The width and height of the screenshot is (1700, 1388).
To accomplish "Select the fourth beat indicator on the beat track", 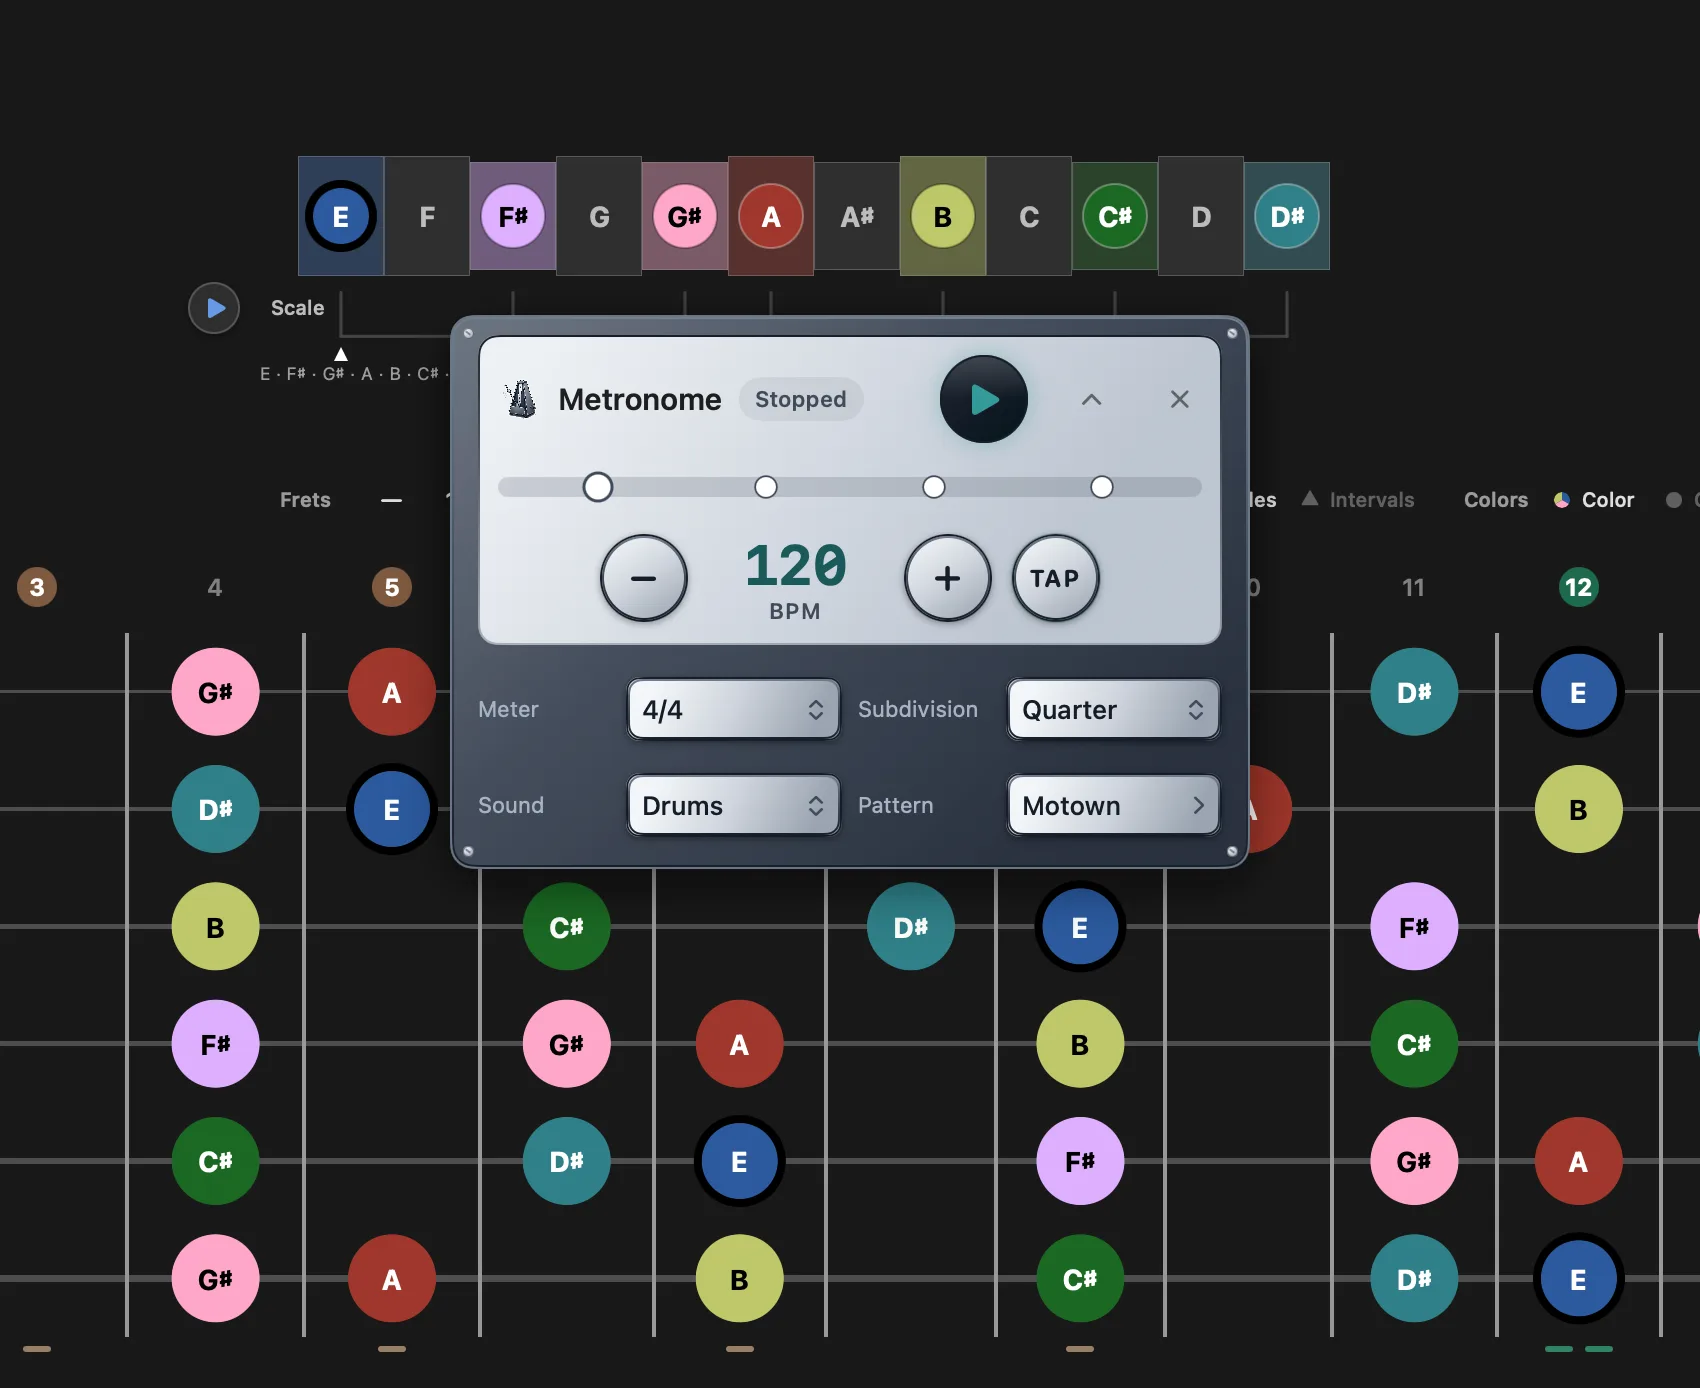I will (x=1102, y=487).
